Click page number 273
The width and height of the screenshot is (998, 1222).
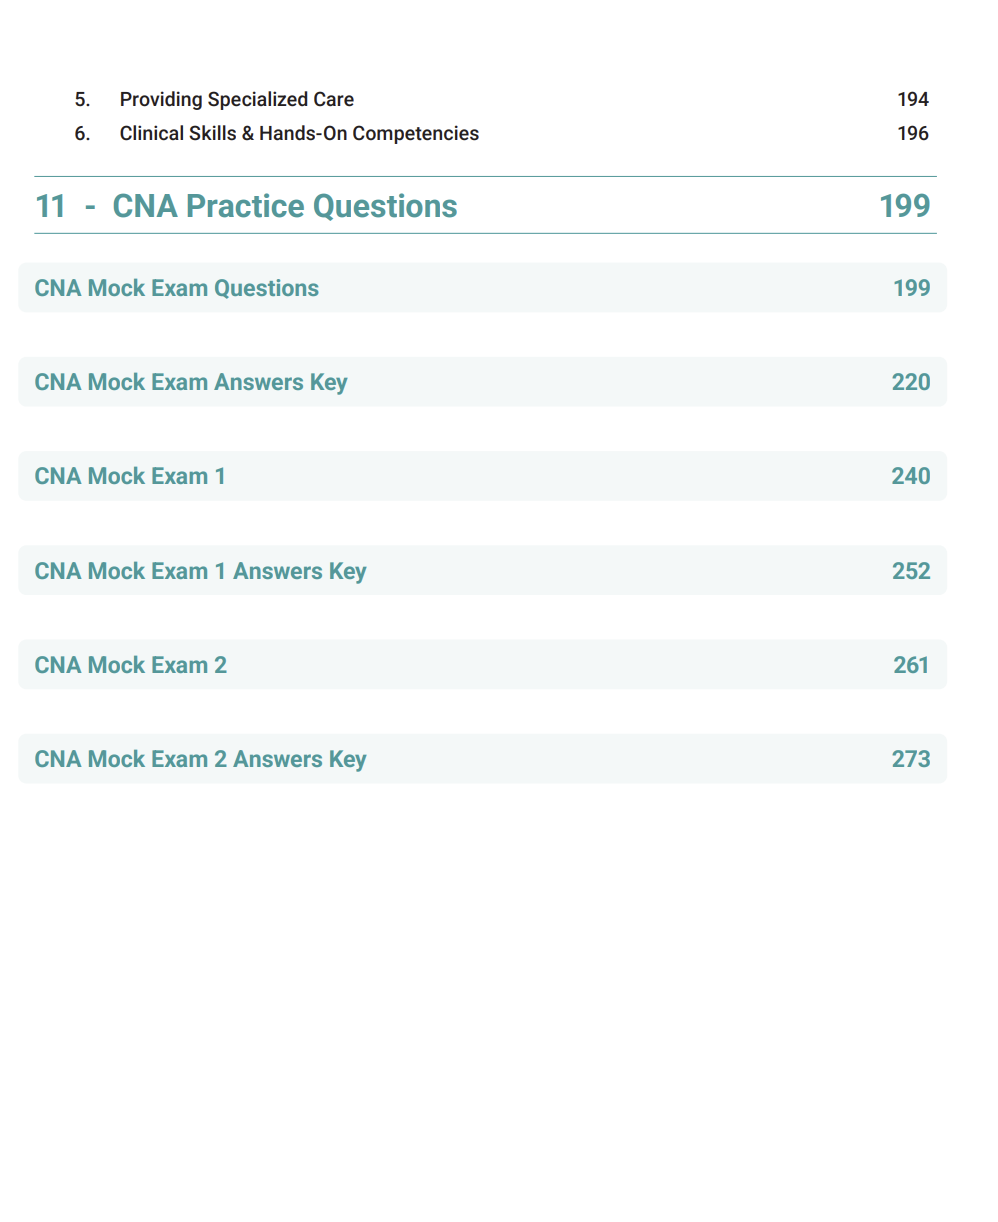[x=910, y=759]
